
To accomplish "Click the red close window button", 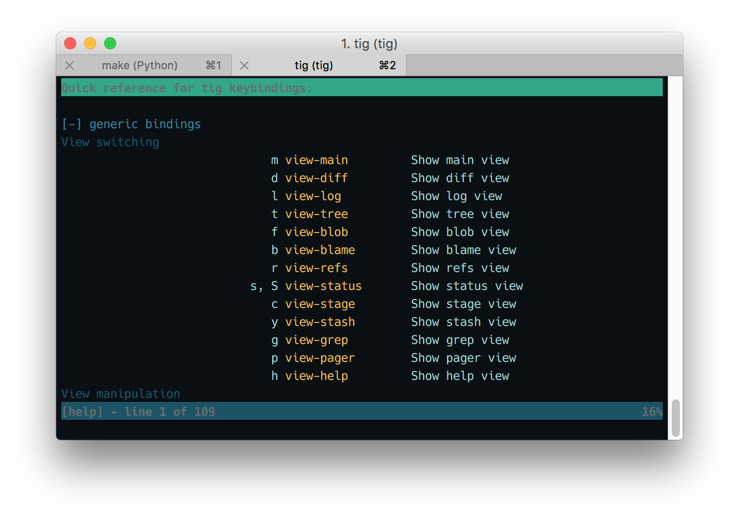I will click(70, 43).
